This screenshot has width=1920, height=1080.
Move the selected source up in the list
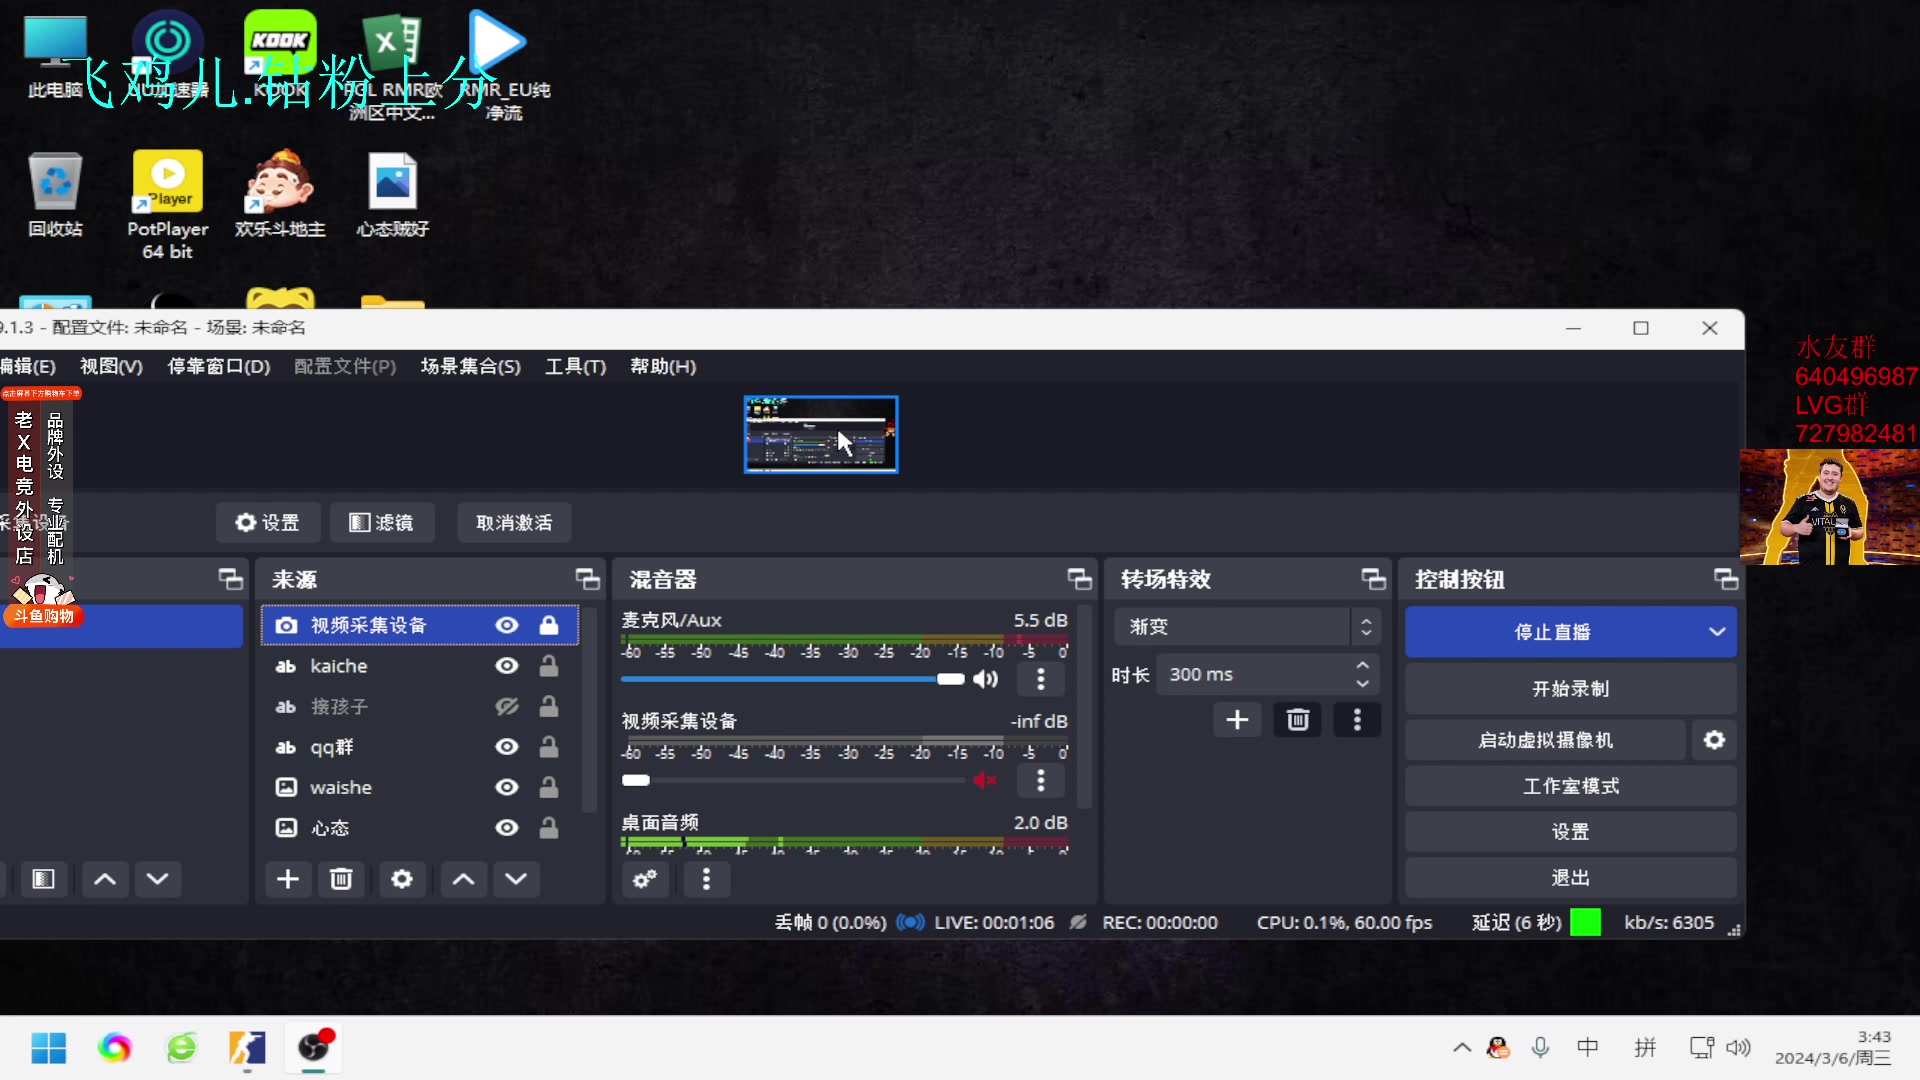coord(462,879)
